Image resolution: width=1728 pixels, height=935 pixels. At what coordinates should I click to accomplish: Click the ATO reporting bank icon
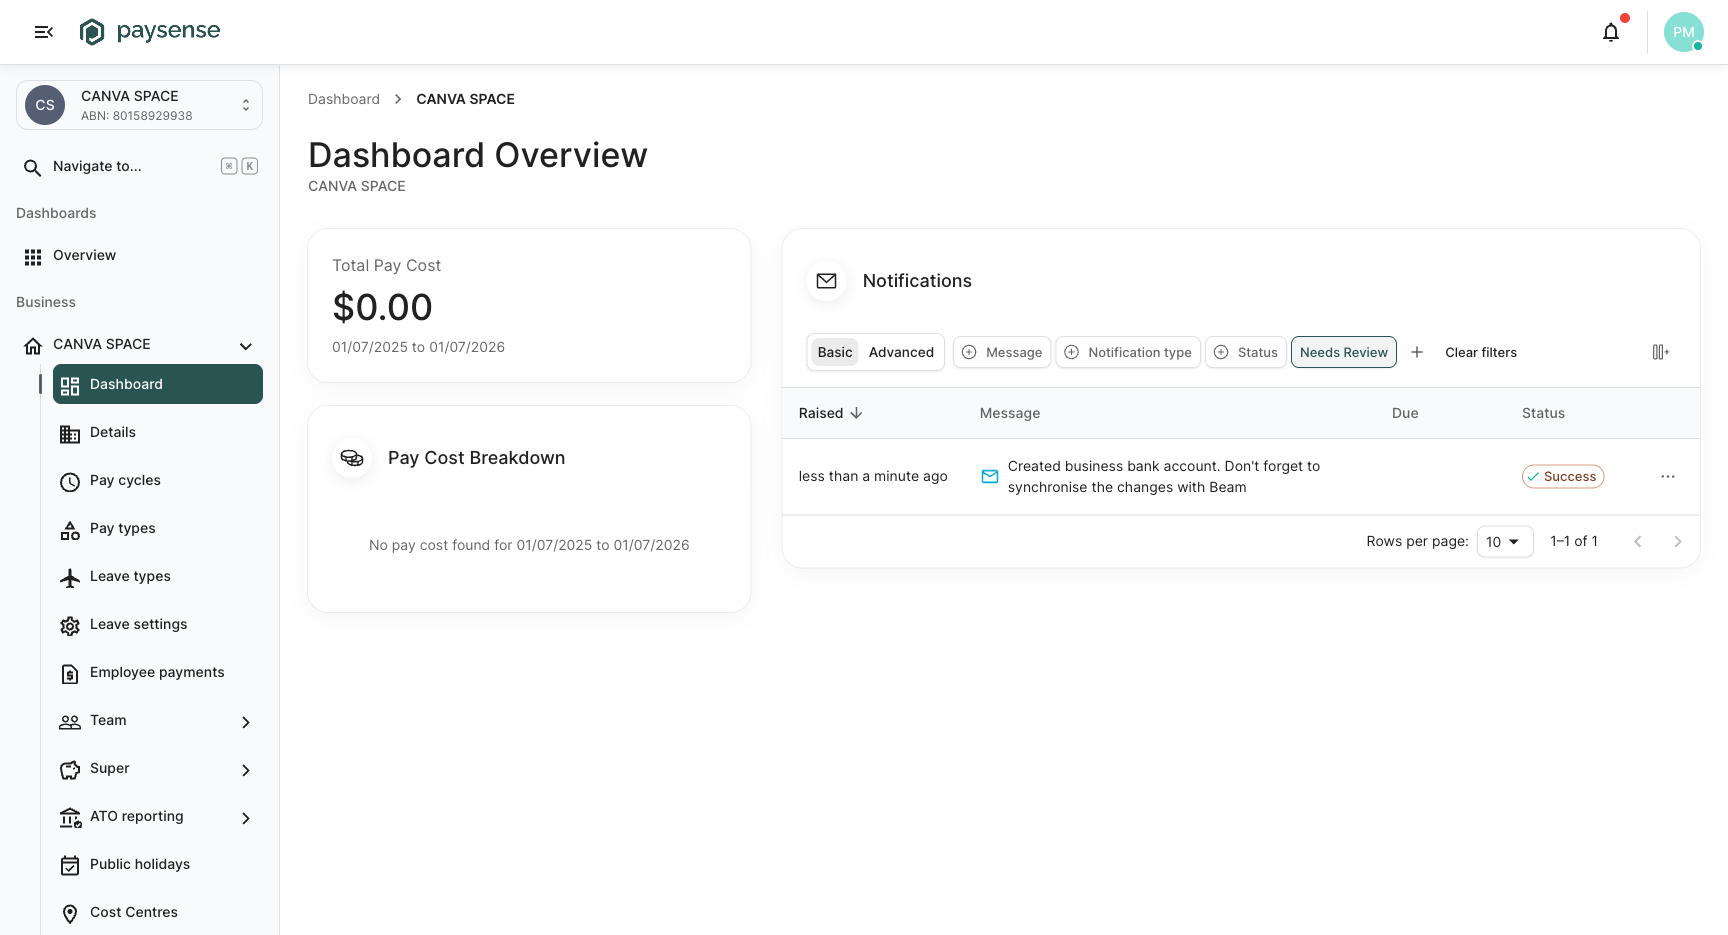point(70,818)
